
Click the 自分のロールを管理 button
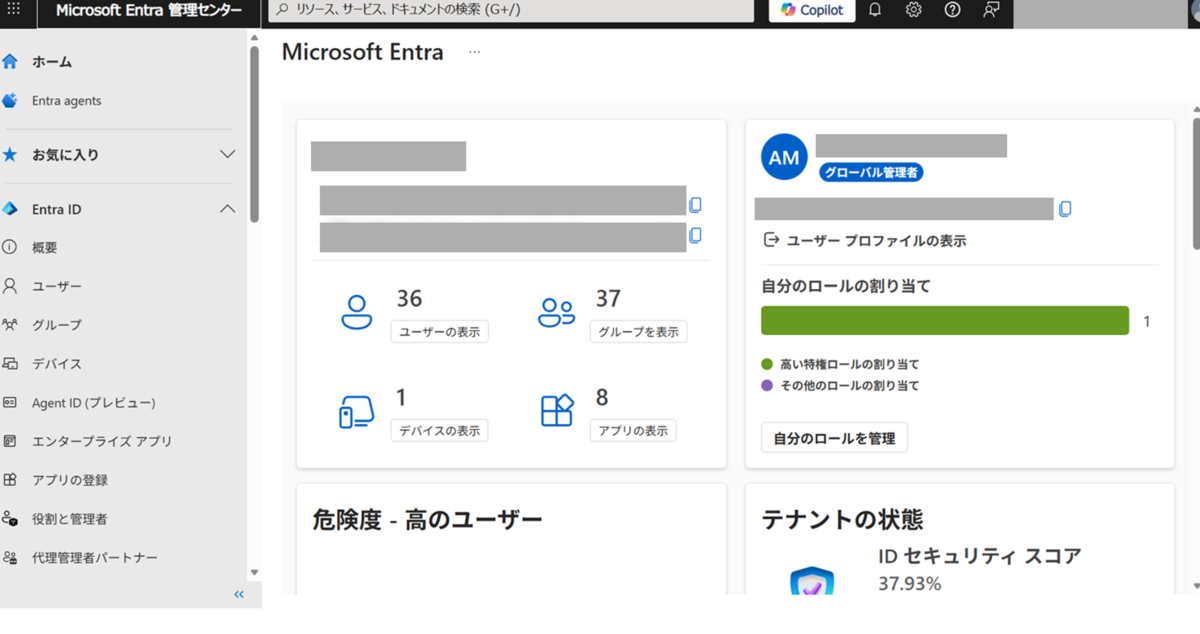[x=834, y=438]
